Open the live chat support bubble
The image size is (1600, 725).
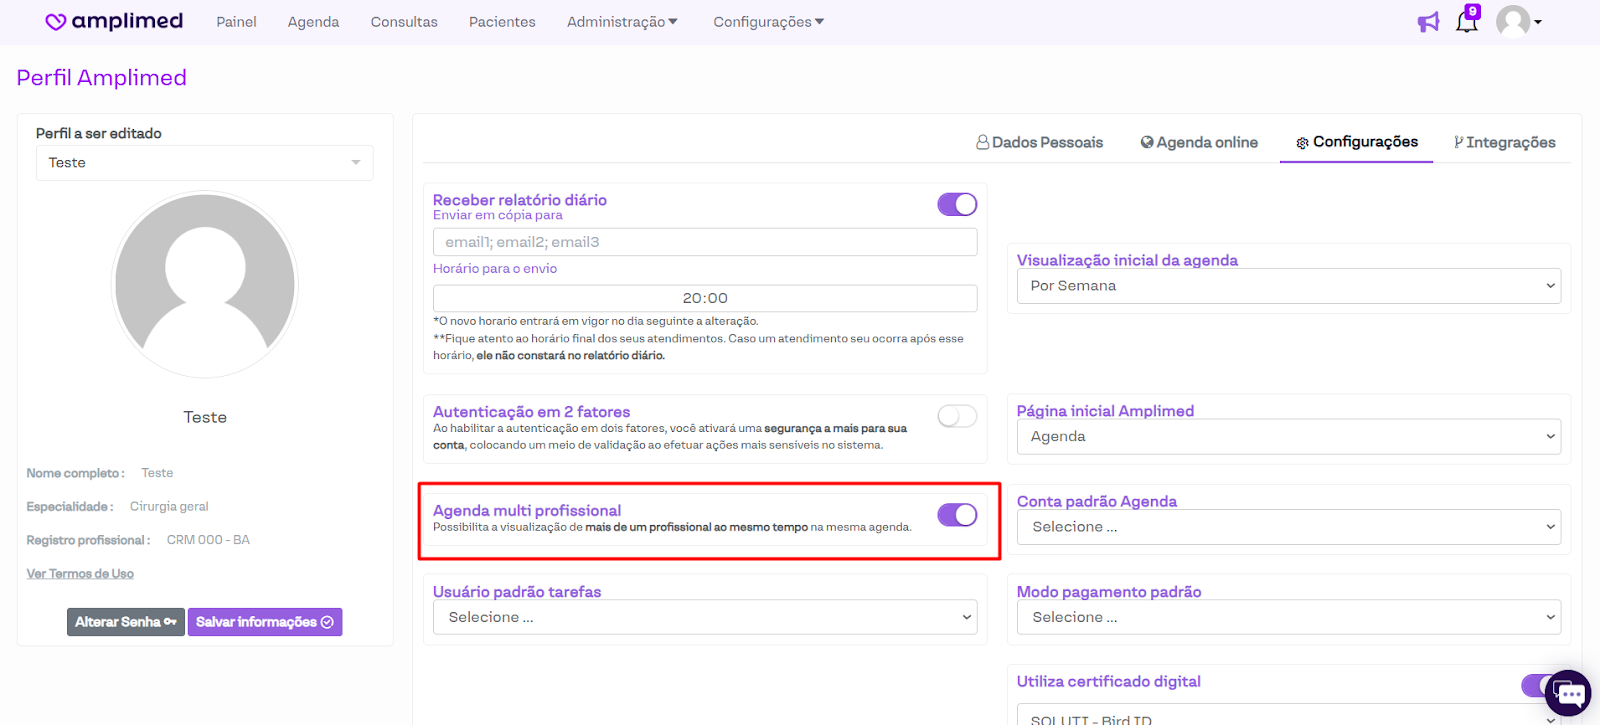tap(1568, 693)
